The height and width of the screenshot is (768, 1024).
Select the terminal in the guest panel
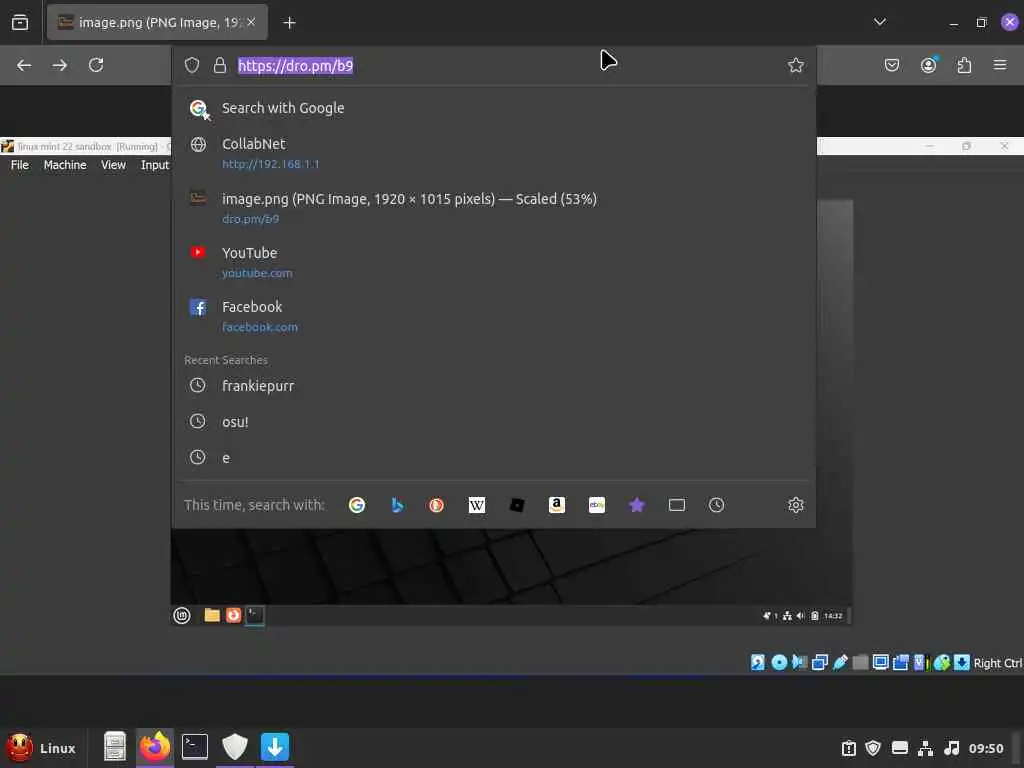pyautogui.click(x=255, y=615)
